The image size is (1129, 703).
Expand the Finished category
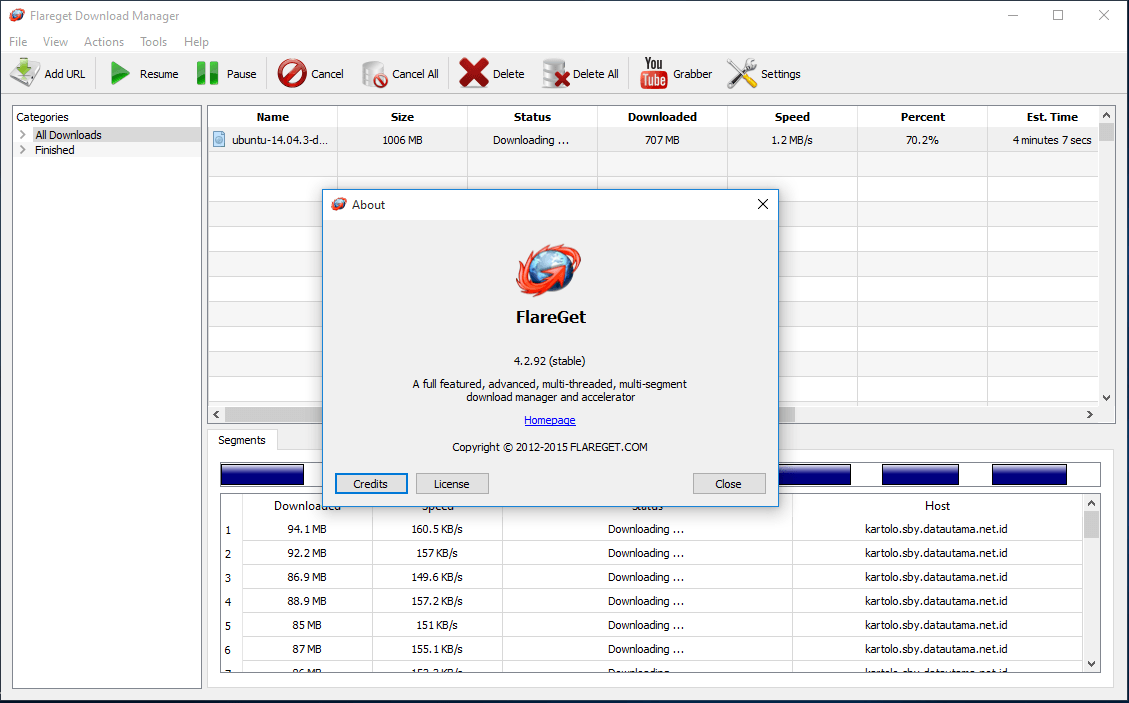(x=23, y=150)
